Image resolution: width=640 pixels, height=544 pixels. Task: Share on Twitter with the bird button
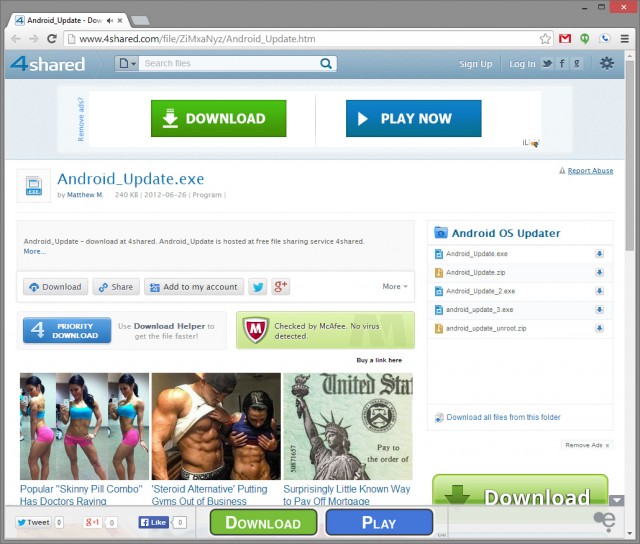[x=258, y=287]
